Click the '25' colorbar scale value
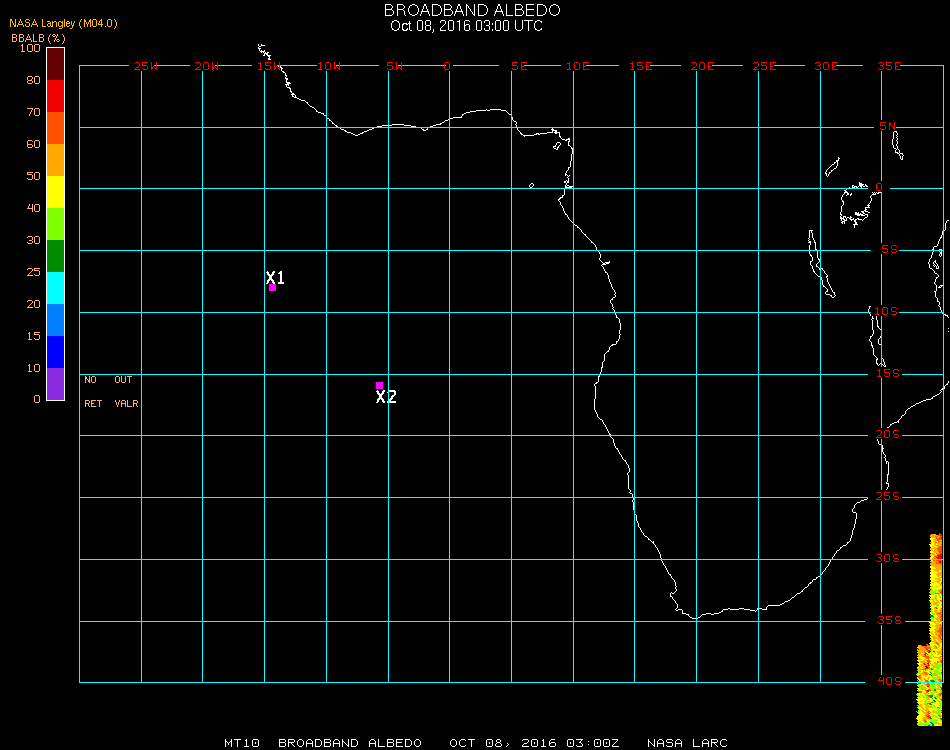 click(33, 273)
